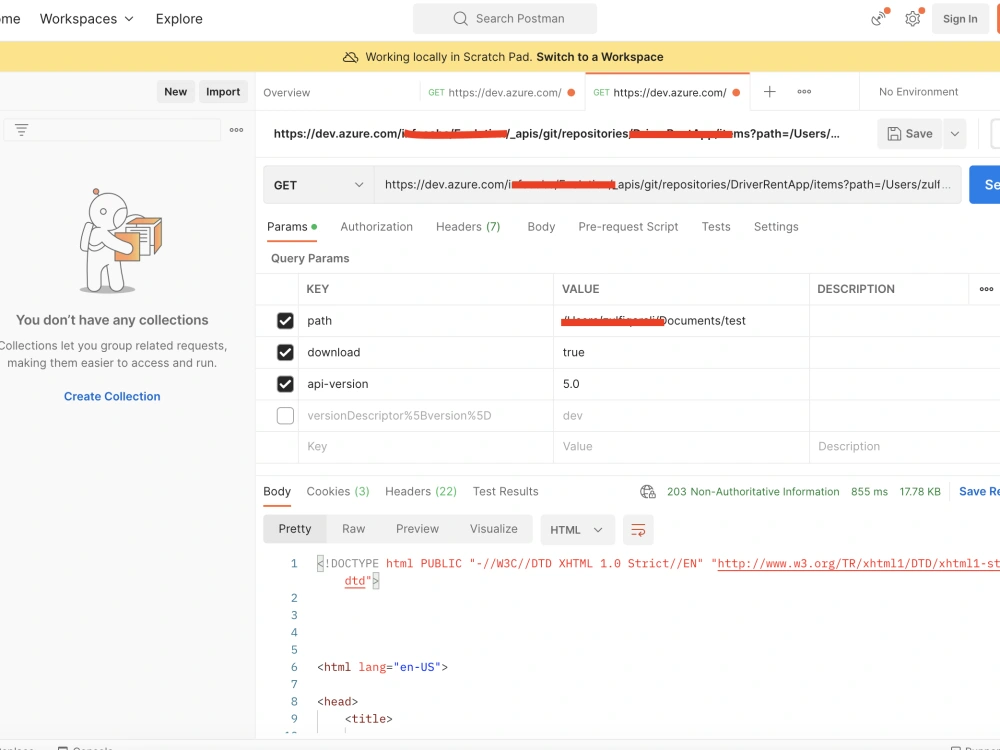Click the New button
The image size is (1000, 750).
point(175,92)
